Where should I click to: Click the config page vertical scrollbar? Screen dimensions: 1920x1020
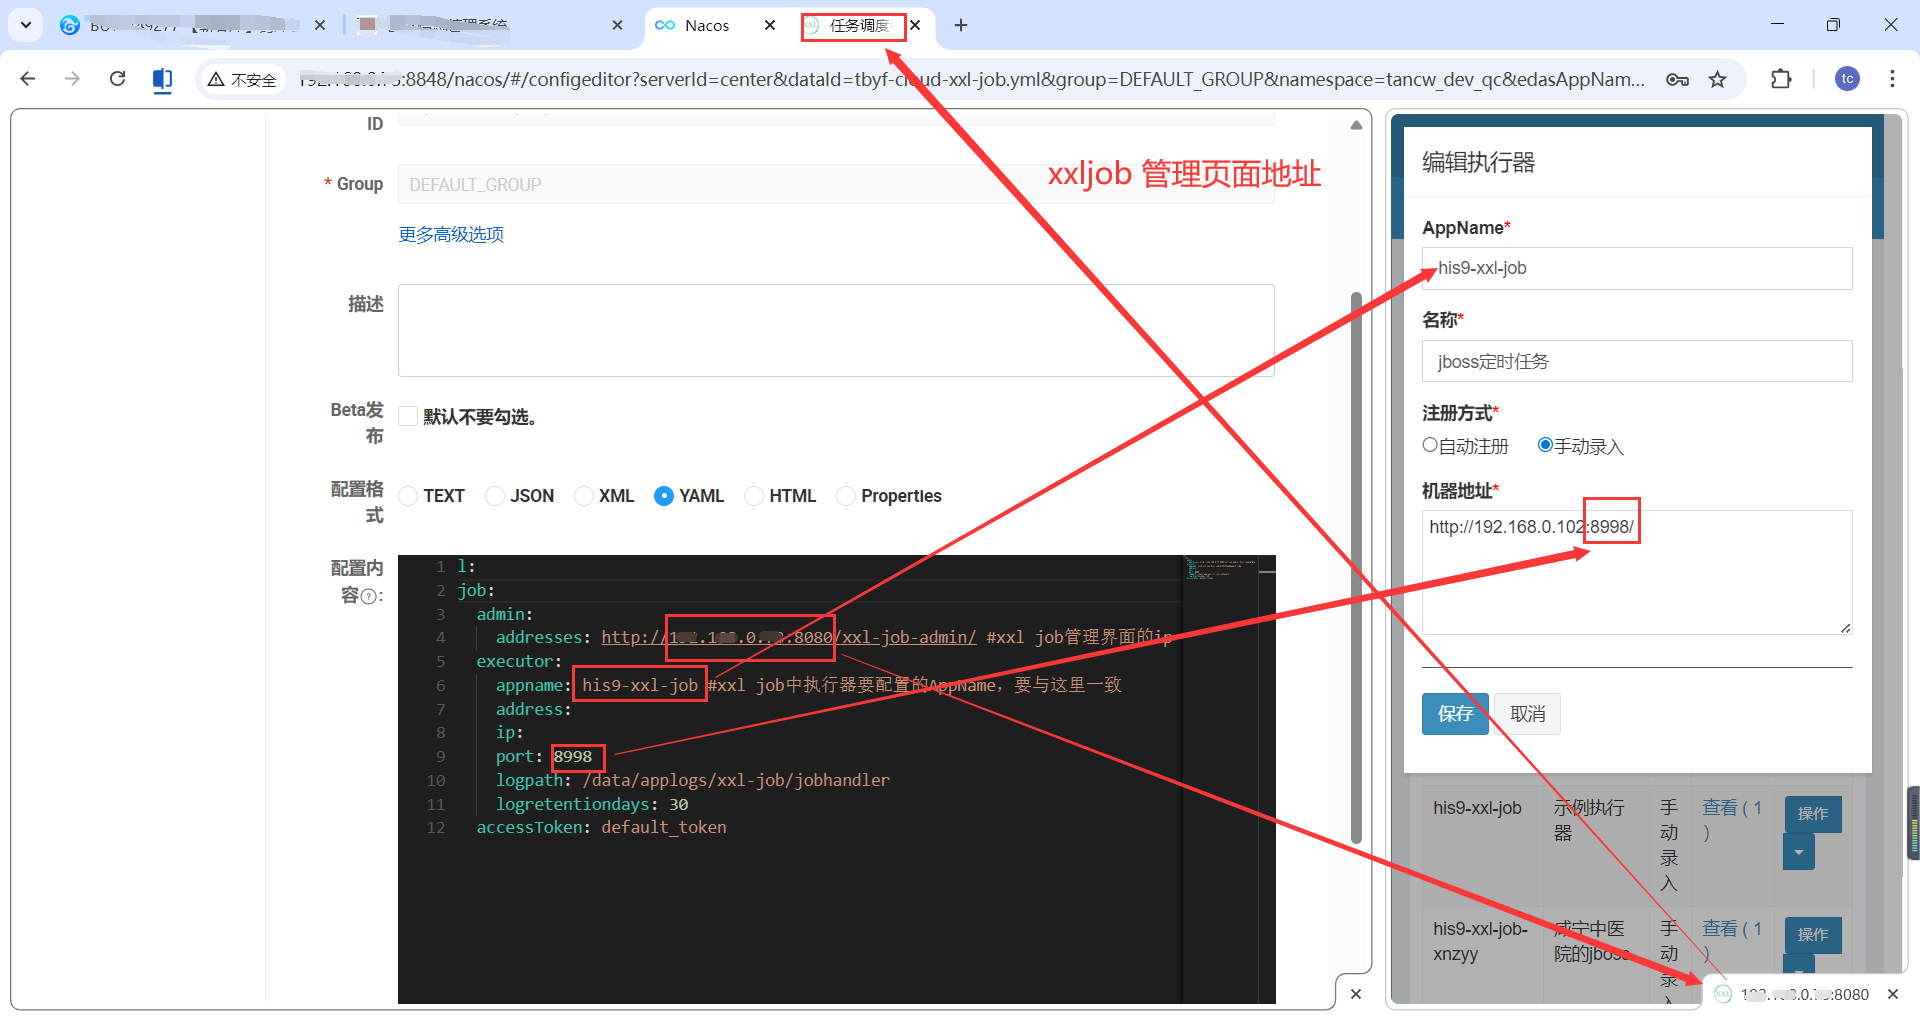point(1356,568)
